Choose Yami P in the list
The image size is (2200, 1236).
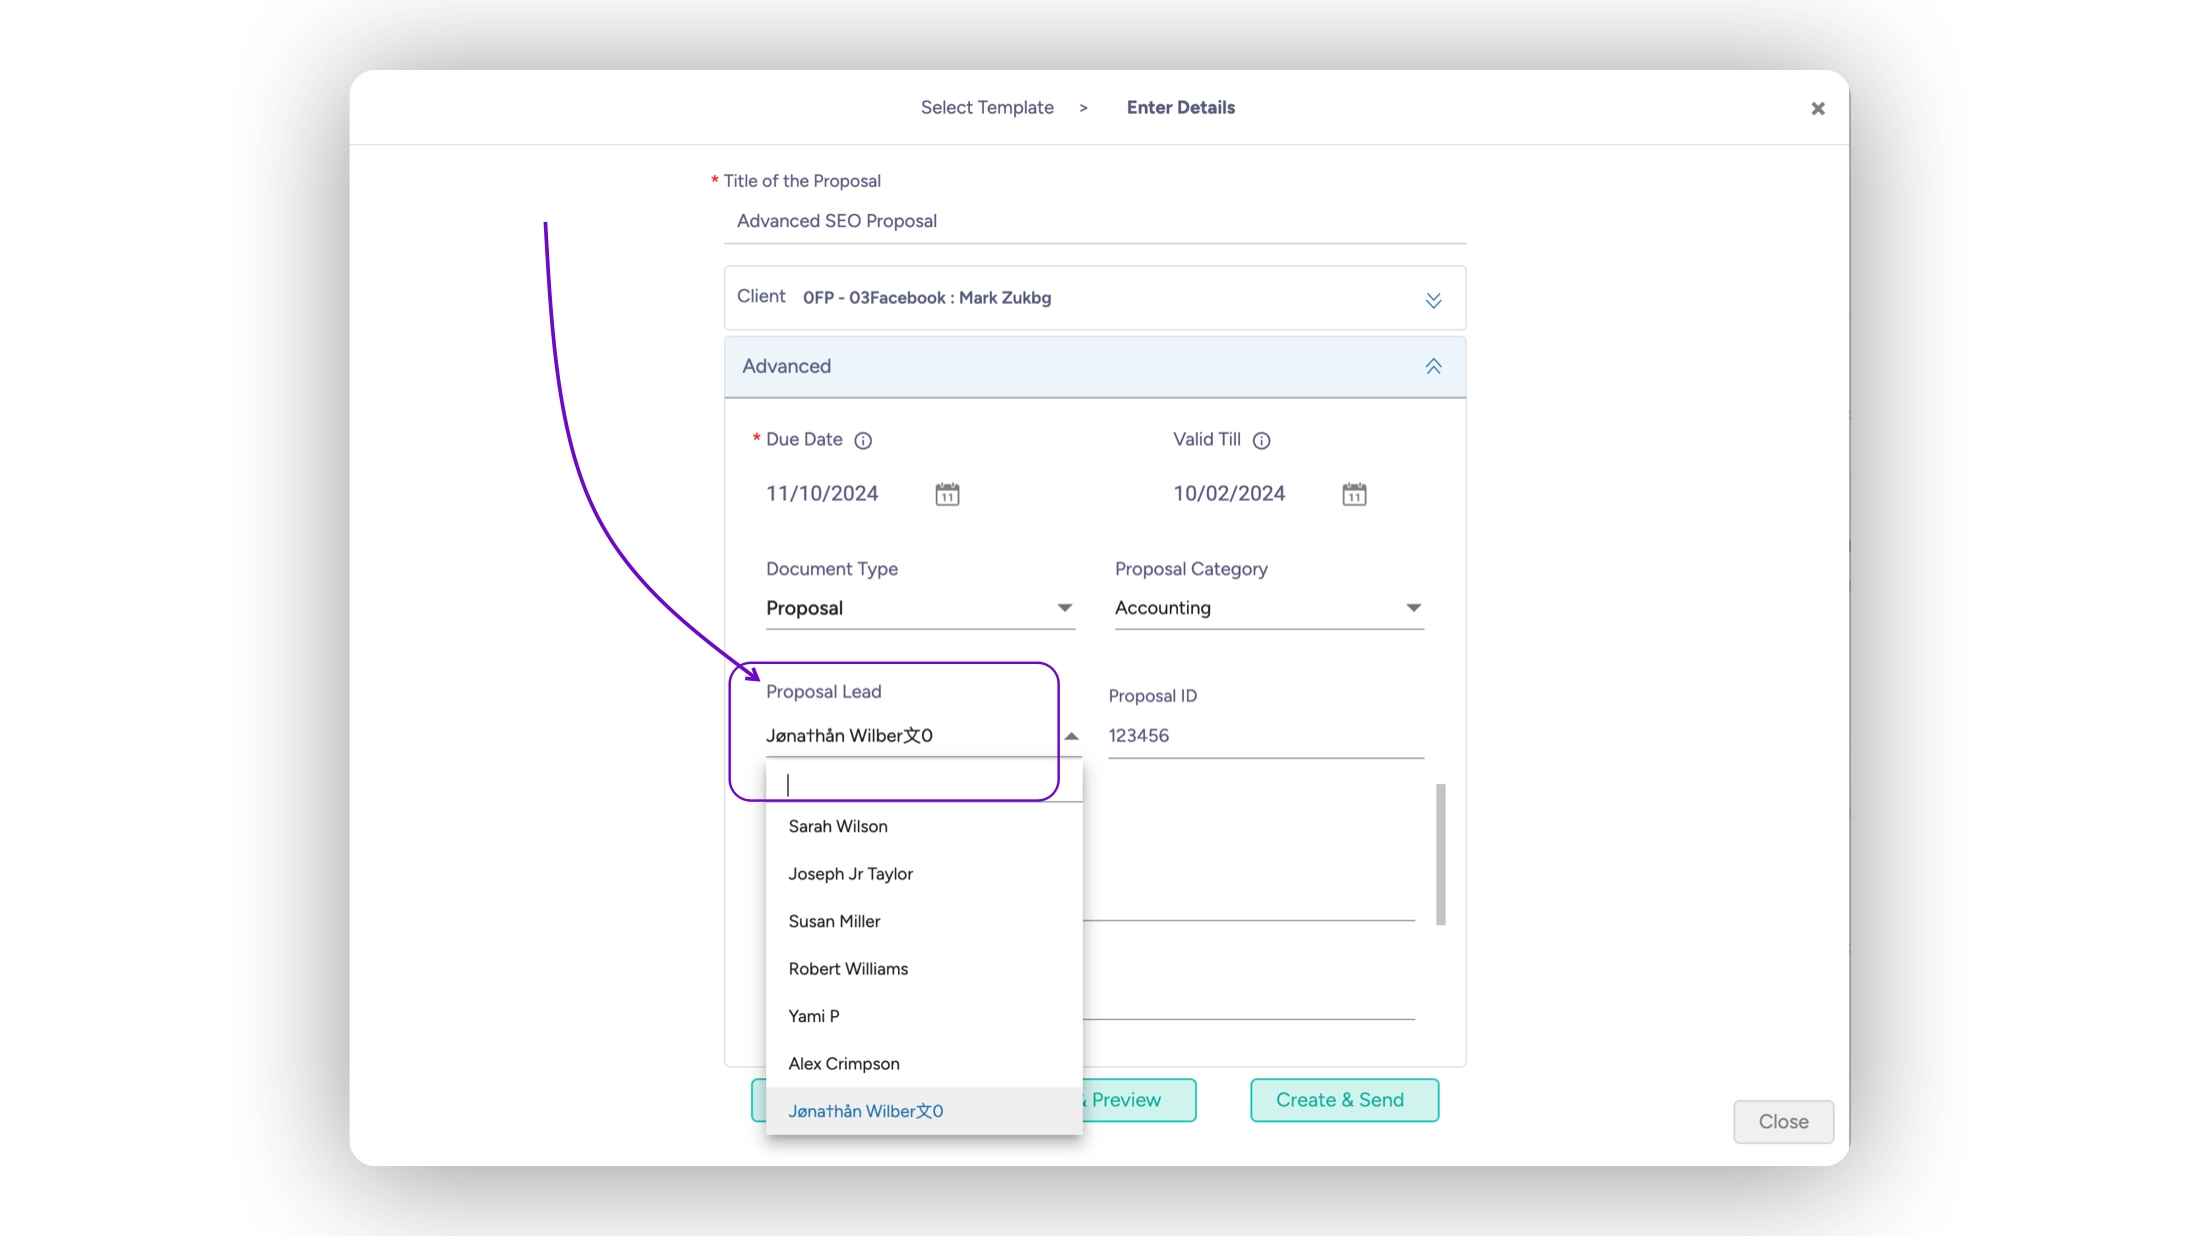[x=813, y=1016]
